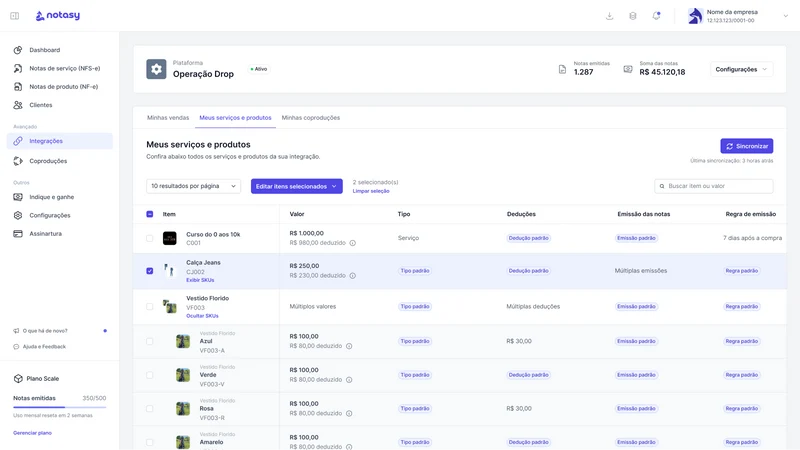800x450 pixels.
Task: Collapse Ocultar SKUs under Vestido Florido
Action: (x=202, y=316)
